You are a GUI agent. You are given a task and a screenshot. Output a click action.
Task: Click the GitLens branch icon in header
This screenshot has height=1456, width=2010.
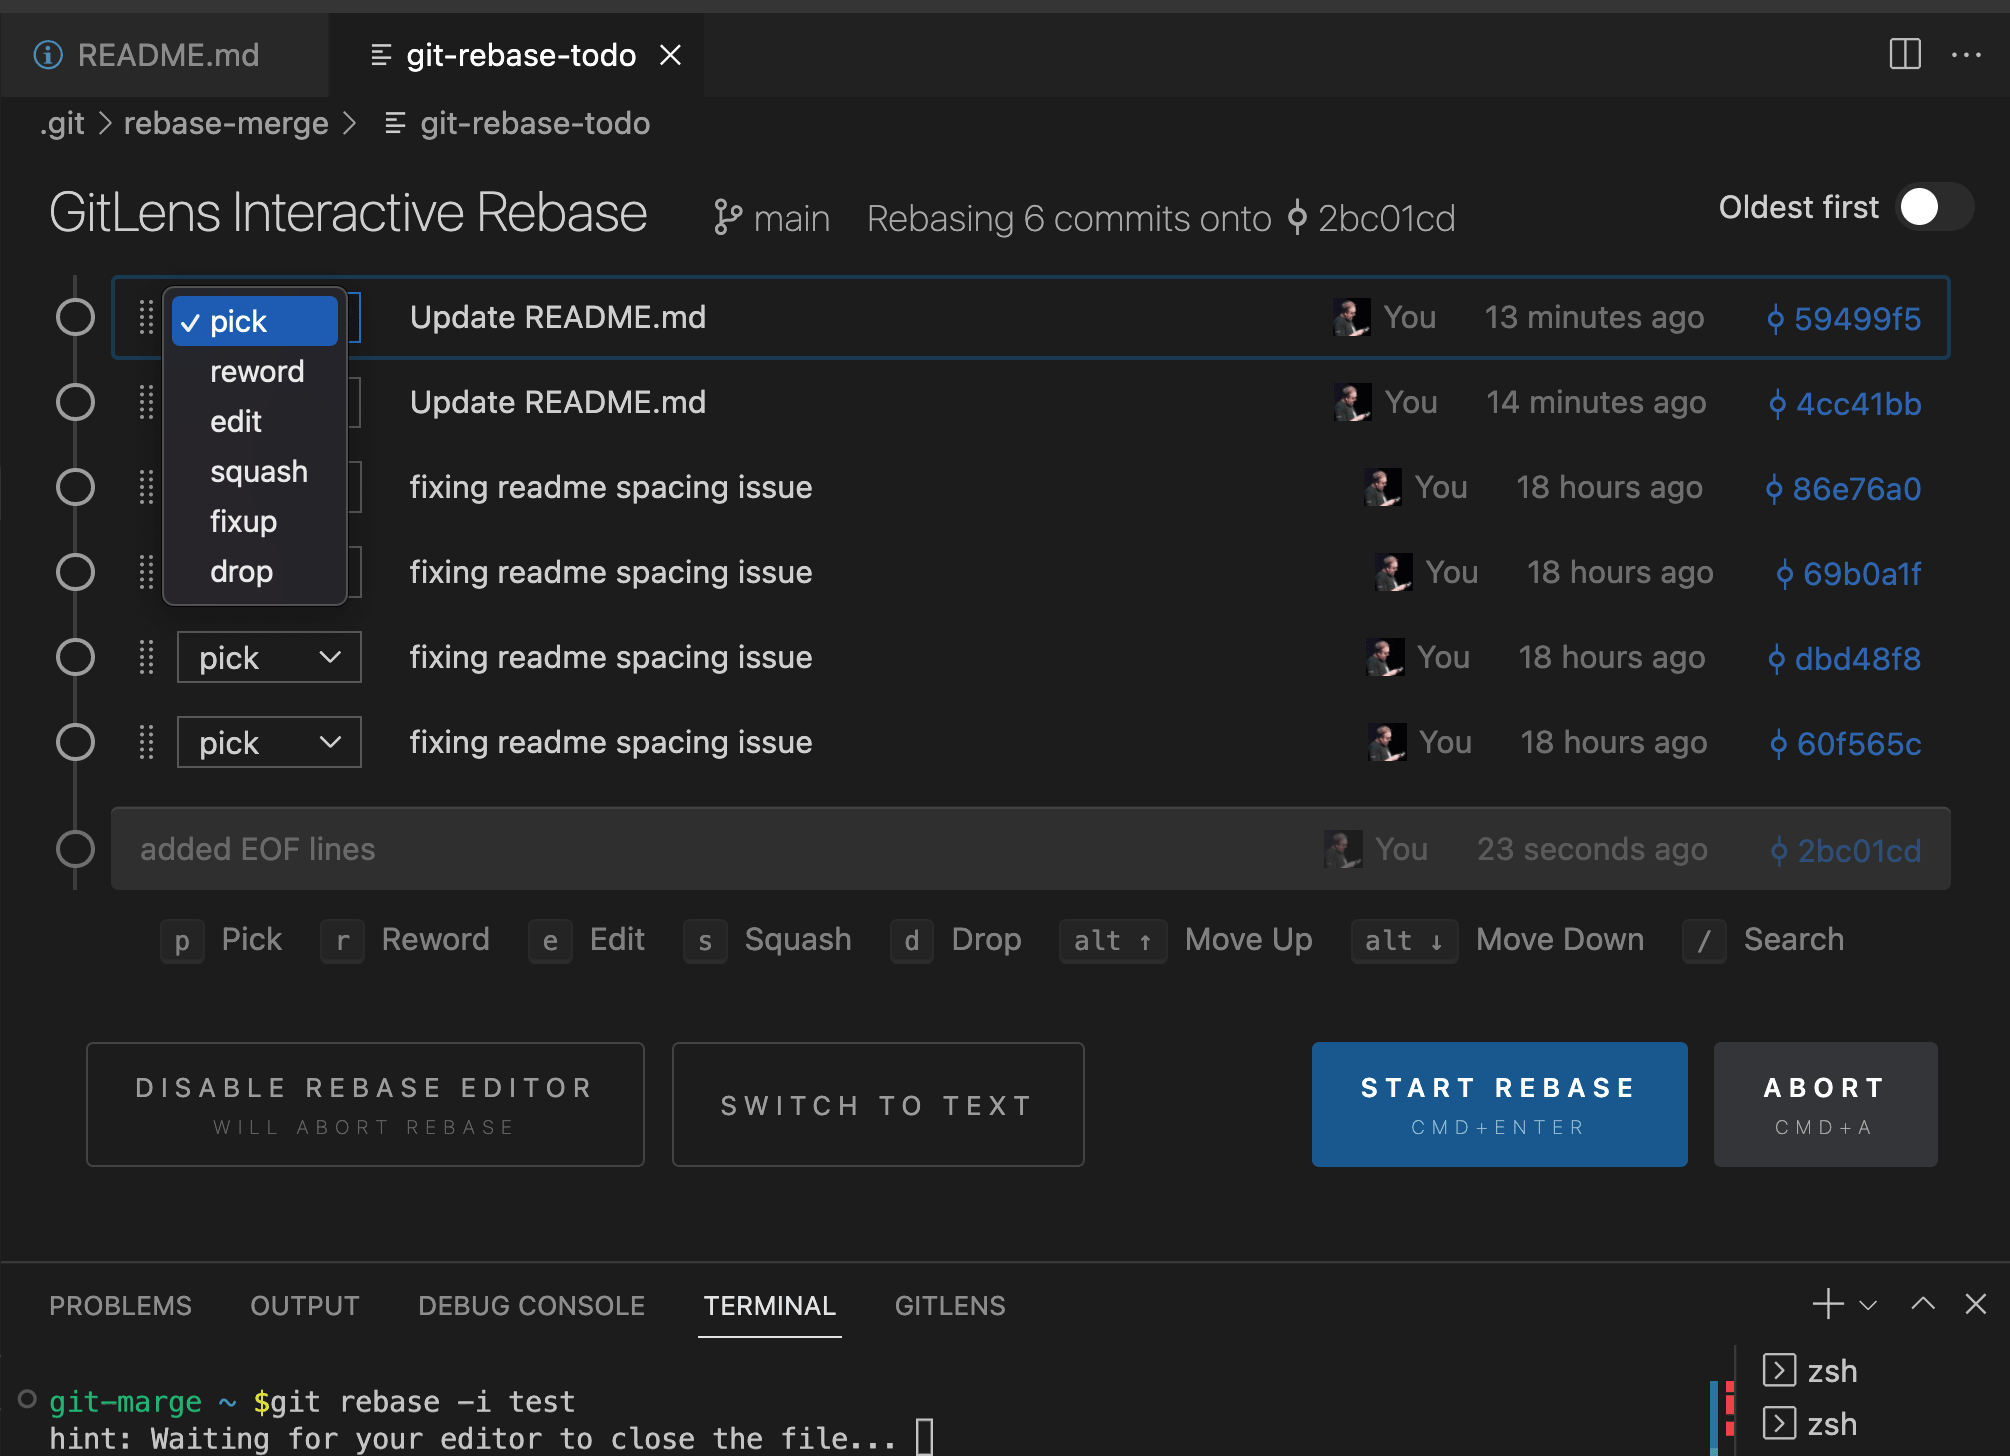(x=726, y=217)
